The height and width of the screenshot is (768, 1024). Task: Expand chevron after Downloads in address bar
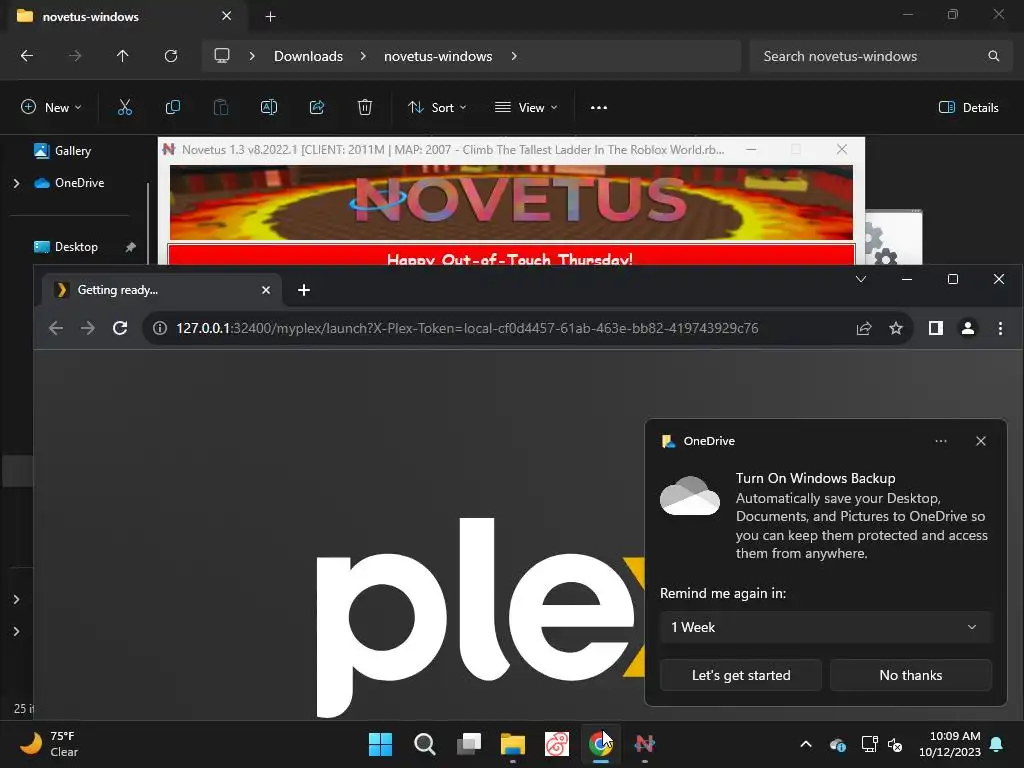363,56
